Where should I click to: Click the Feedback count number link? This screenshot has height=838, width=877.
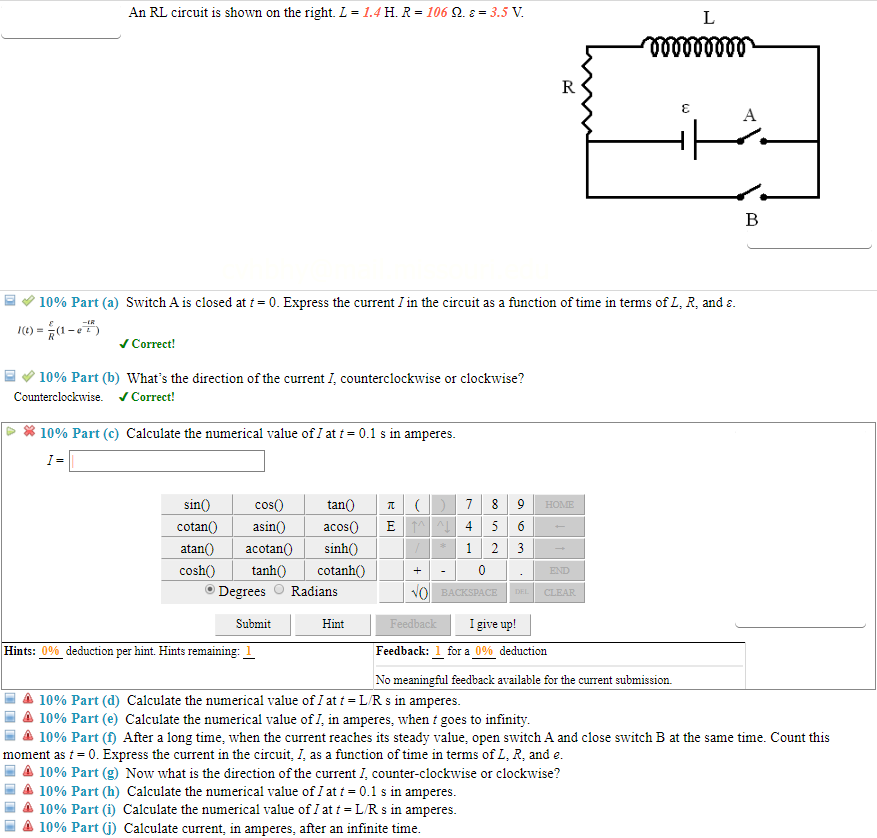pos(438,651)
